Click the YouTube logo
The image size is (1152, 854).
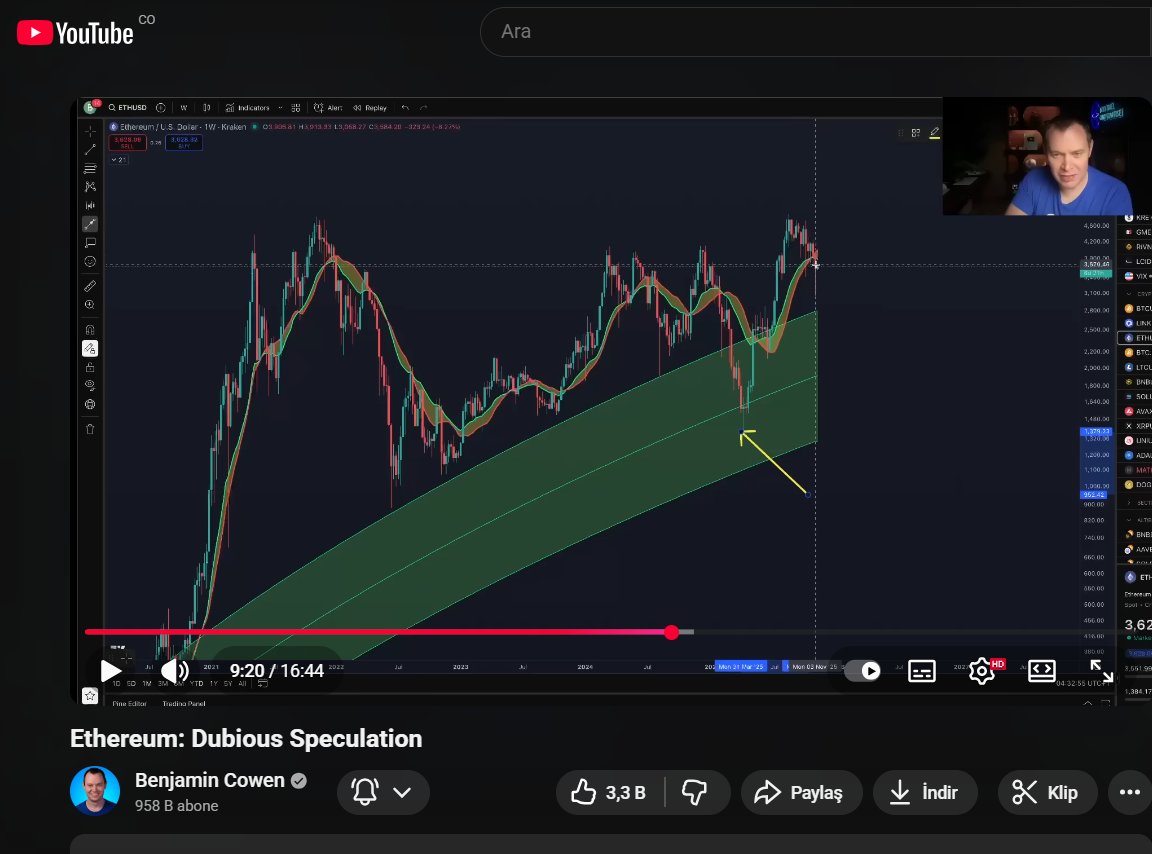[x=75, y=33]
